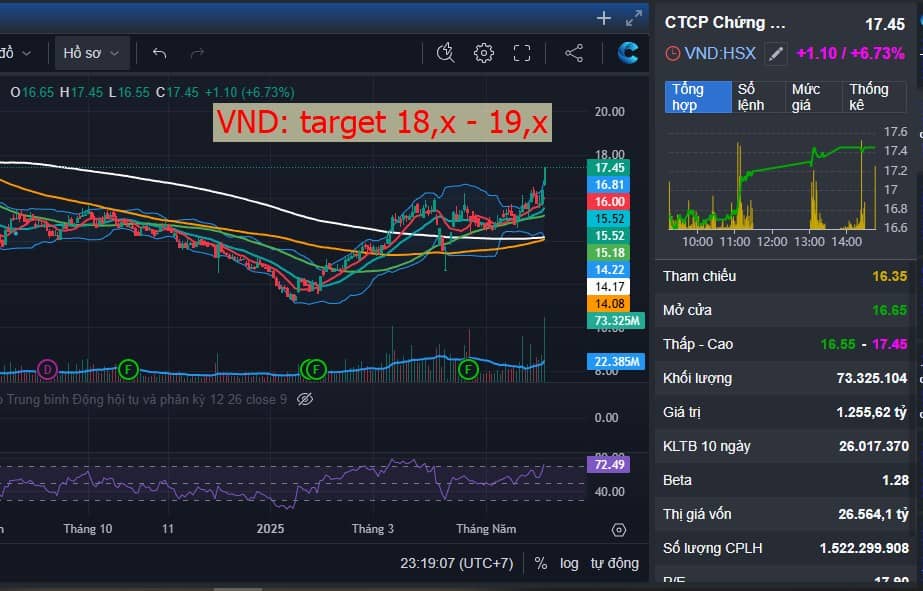
Task: Click the 14.17 white price label
Action: click(609, 287)
